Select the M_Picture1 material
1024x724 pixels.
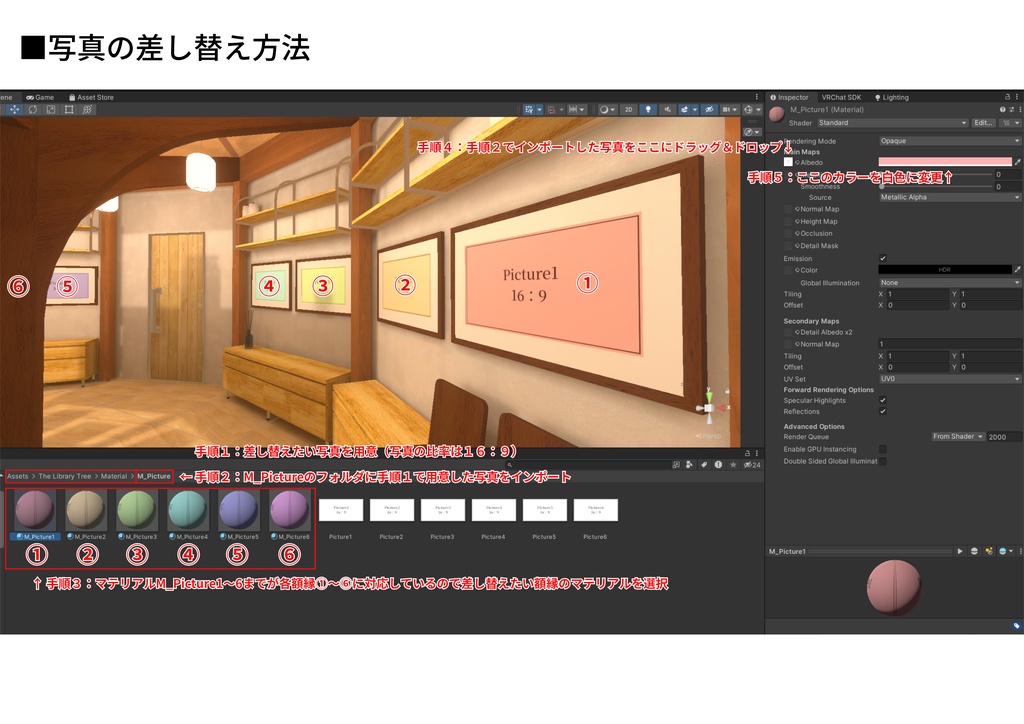pos(35,514)
